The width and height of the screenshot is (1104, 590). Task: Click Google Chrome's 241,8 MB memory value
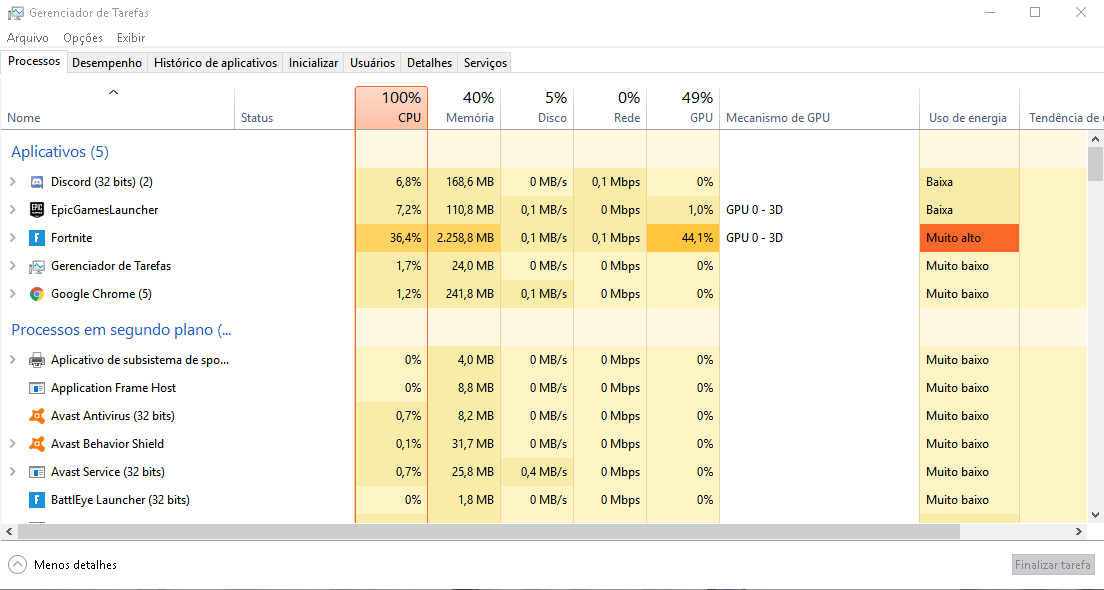pos(470,294)
